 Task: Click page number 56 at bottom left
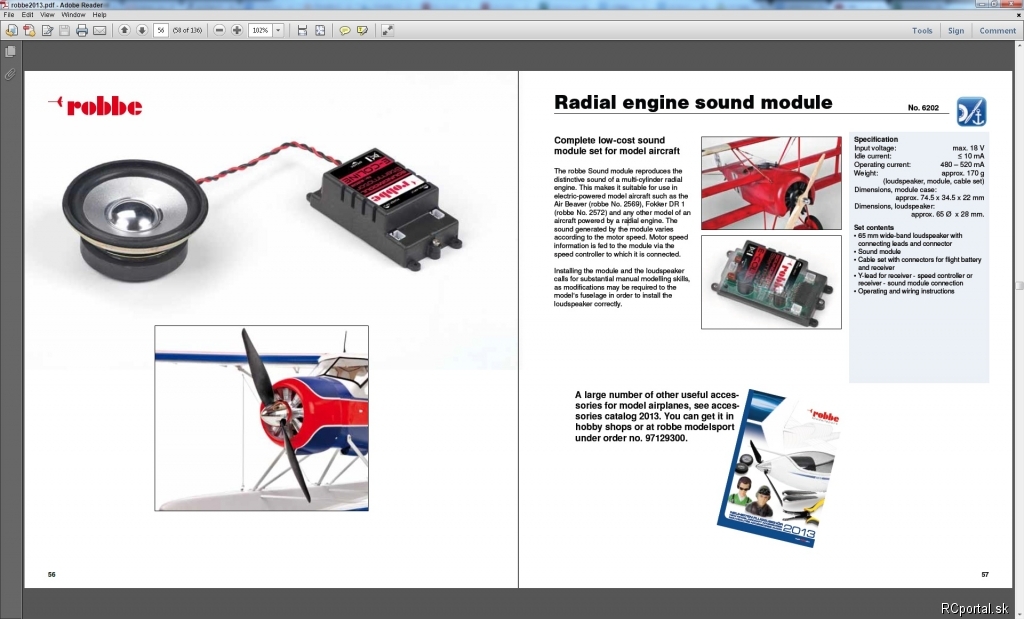(52, 575)
